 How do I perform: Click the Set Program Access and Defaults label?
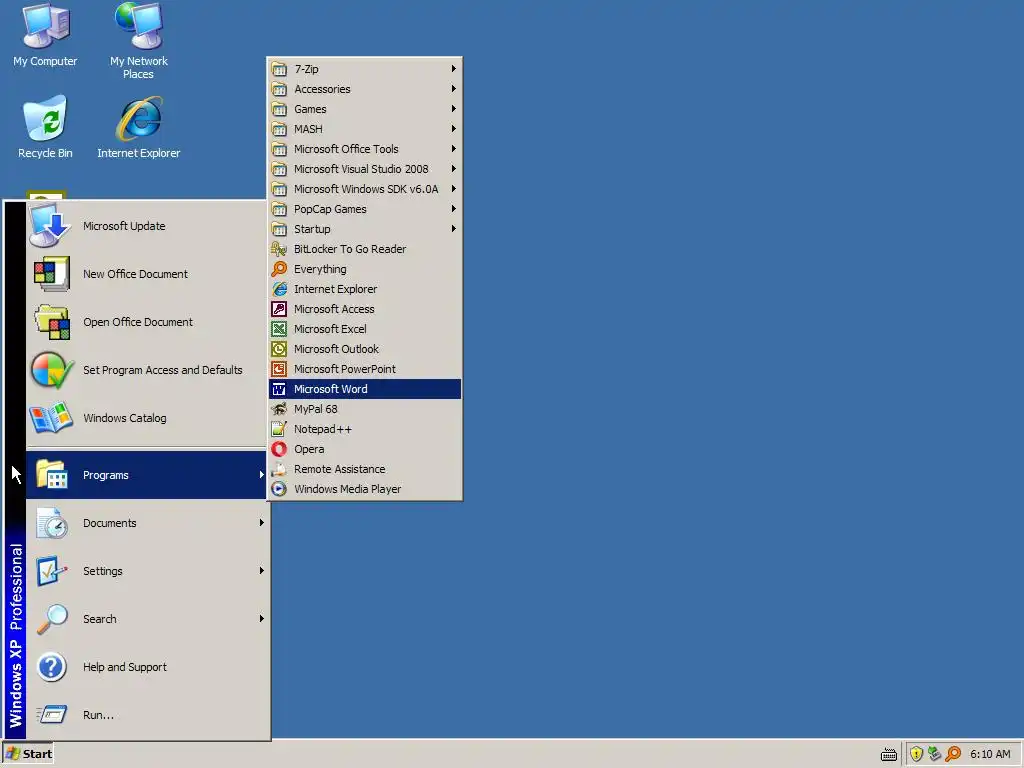pos(163,370)
